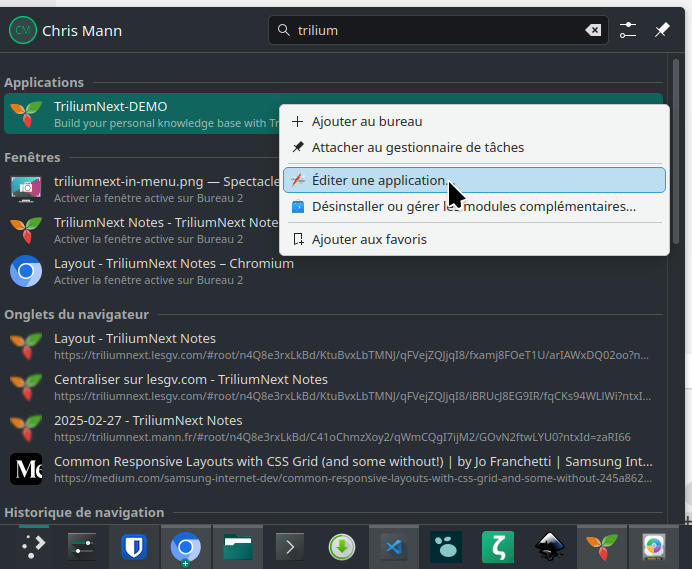Viewport: 692px width, 569px height.
Task: Open the disk usage icon in taskbar
Action: [x=654, y=547]
